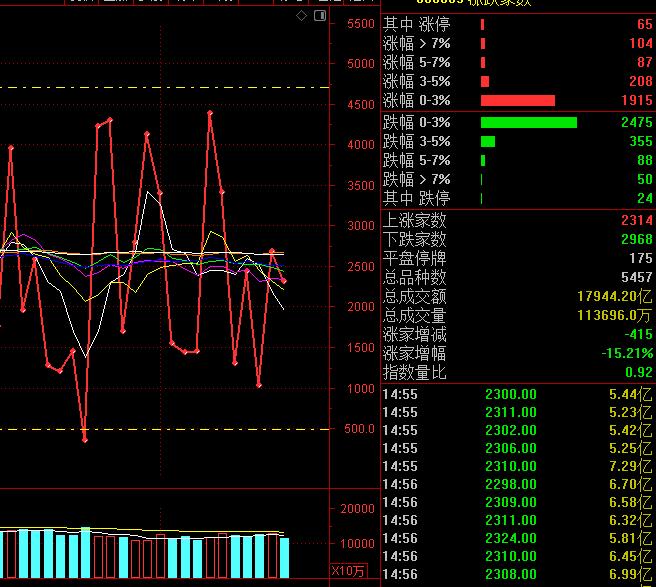Select the tick price 2302.00
Viewport: 656px width, 587px height.
511,430
